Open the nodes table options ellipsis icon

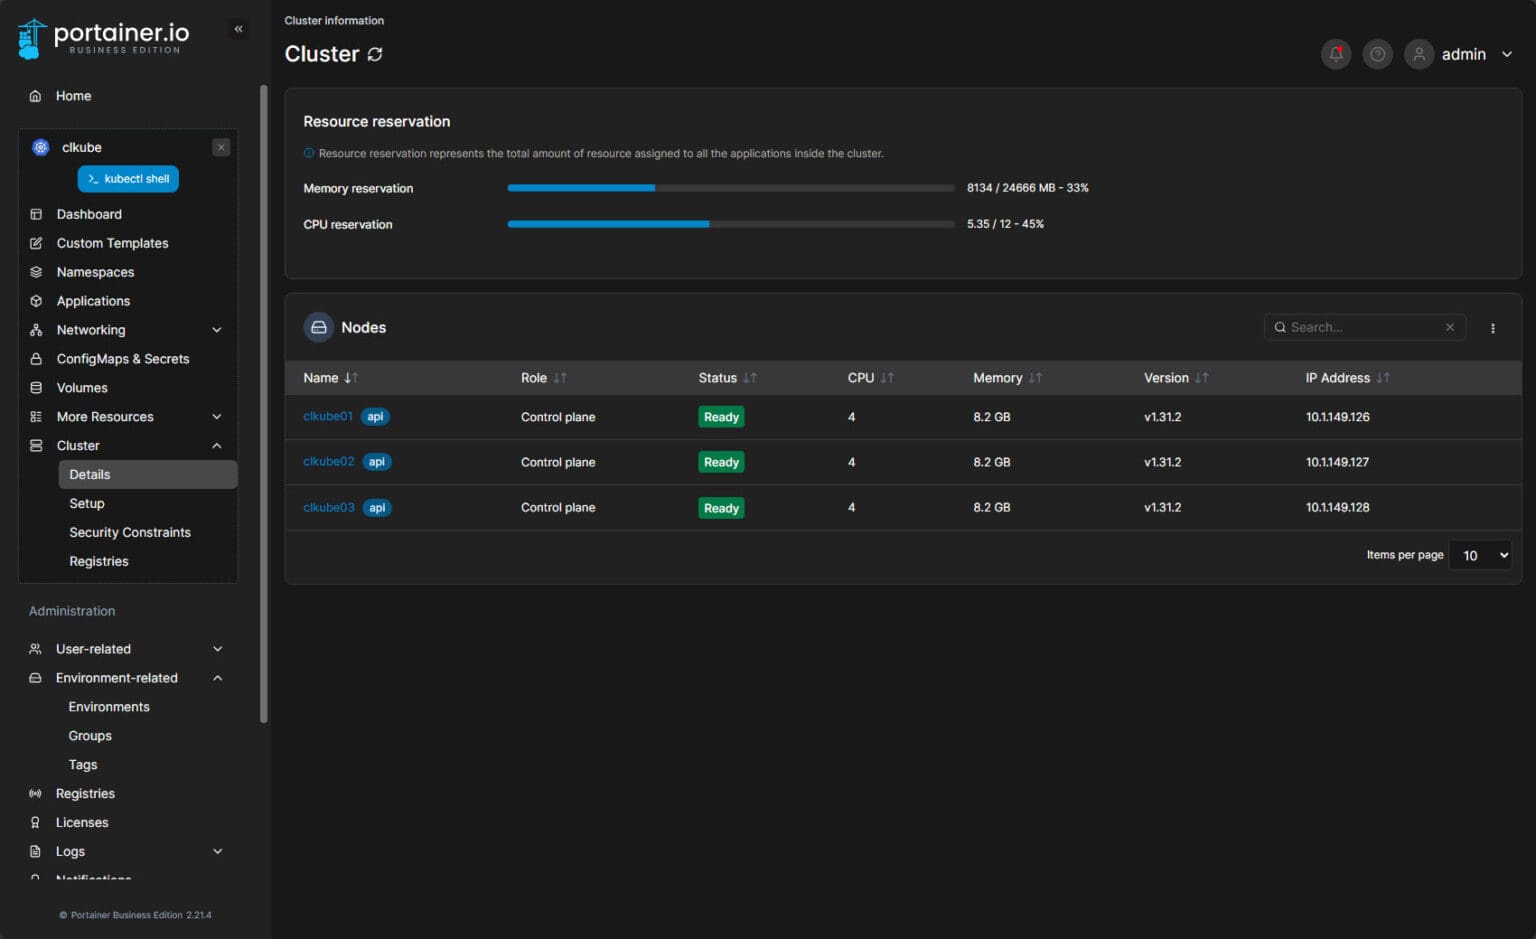[x=1493, y=327]
